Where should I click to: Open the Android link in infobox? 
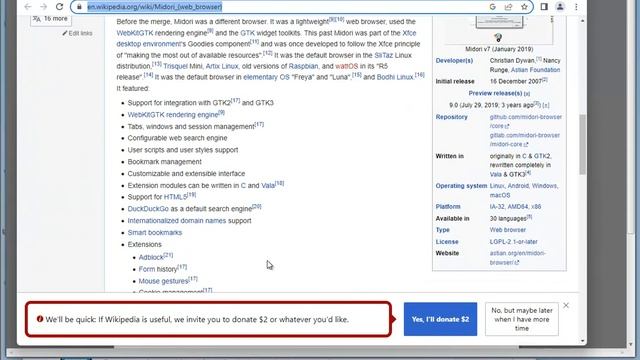coord(518,186)
